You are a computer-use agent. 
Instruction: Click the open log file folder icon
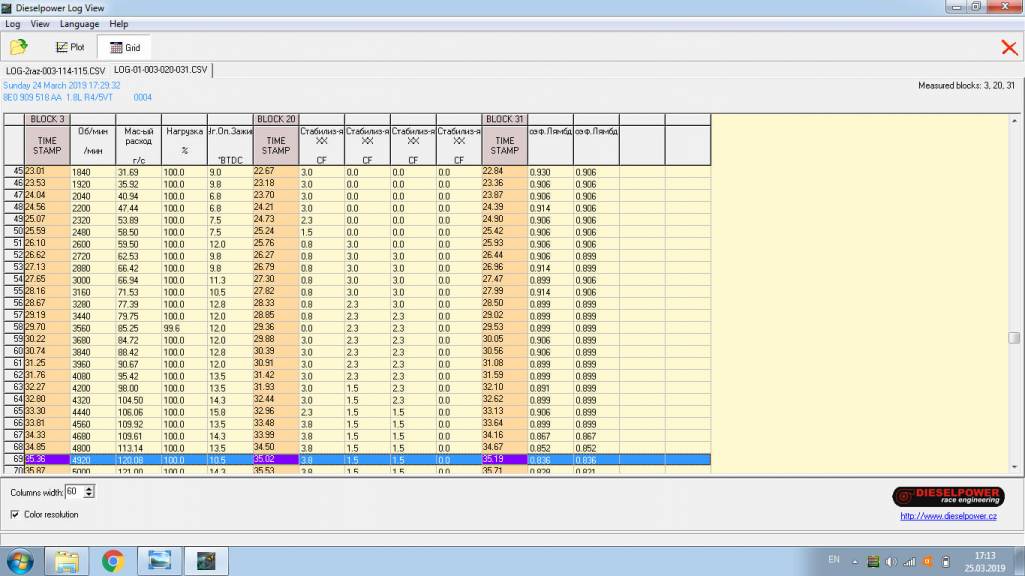click(x=18, y=47)
